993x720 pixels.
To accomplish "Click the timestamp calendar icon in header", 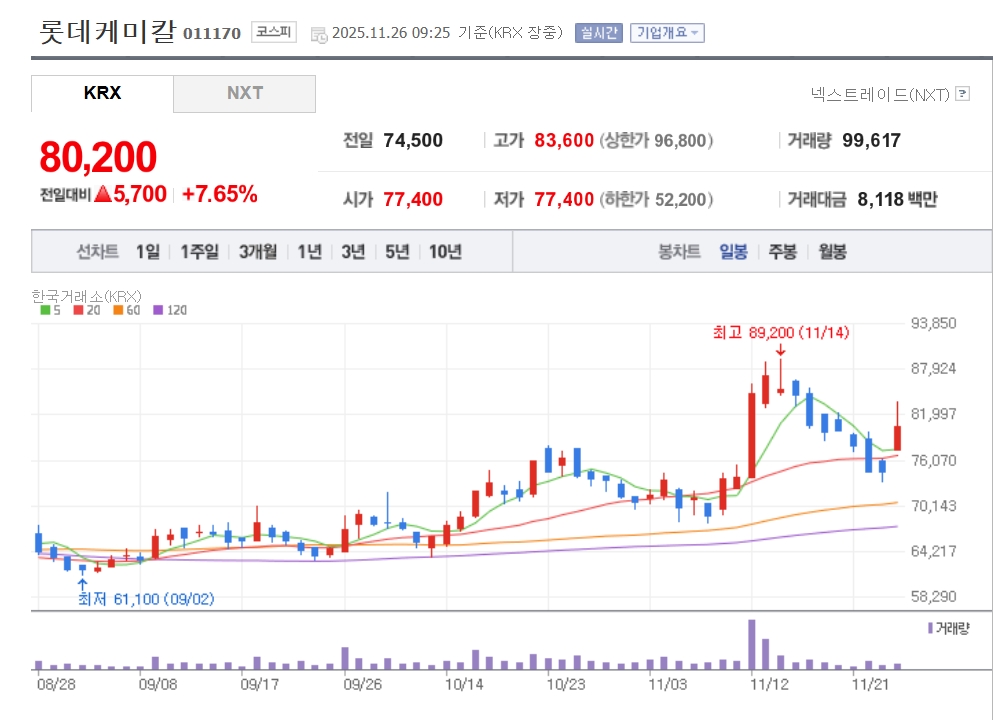I will coord(319,34).
